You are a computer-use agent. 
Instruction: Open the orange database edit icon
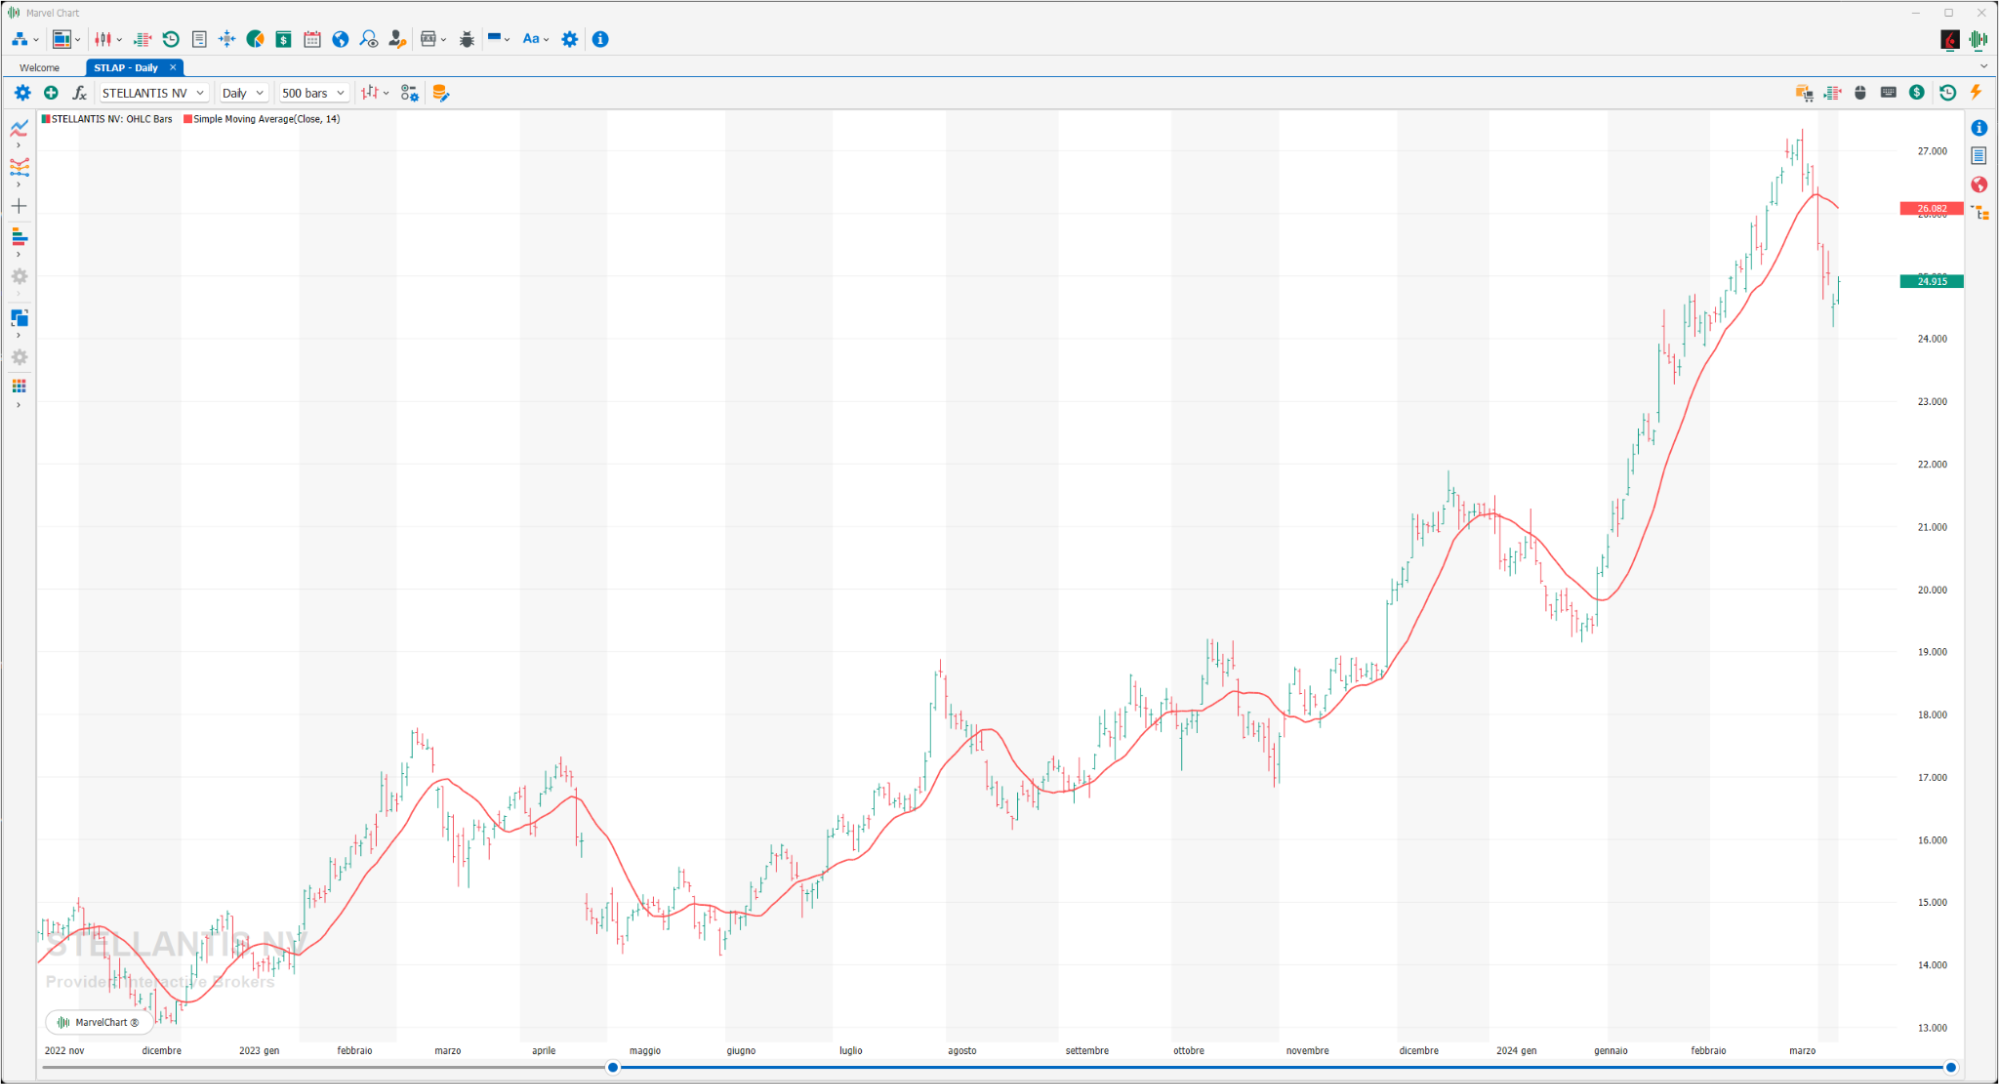[440, 93]
